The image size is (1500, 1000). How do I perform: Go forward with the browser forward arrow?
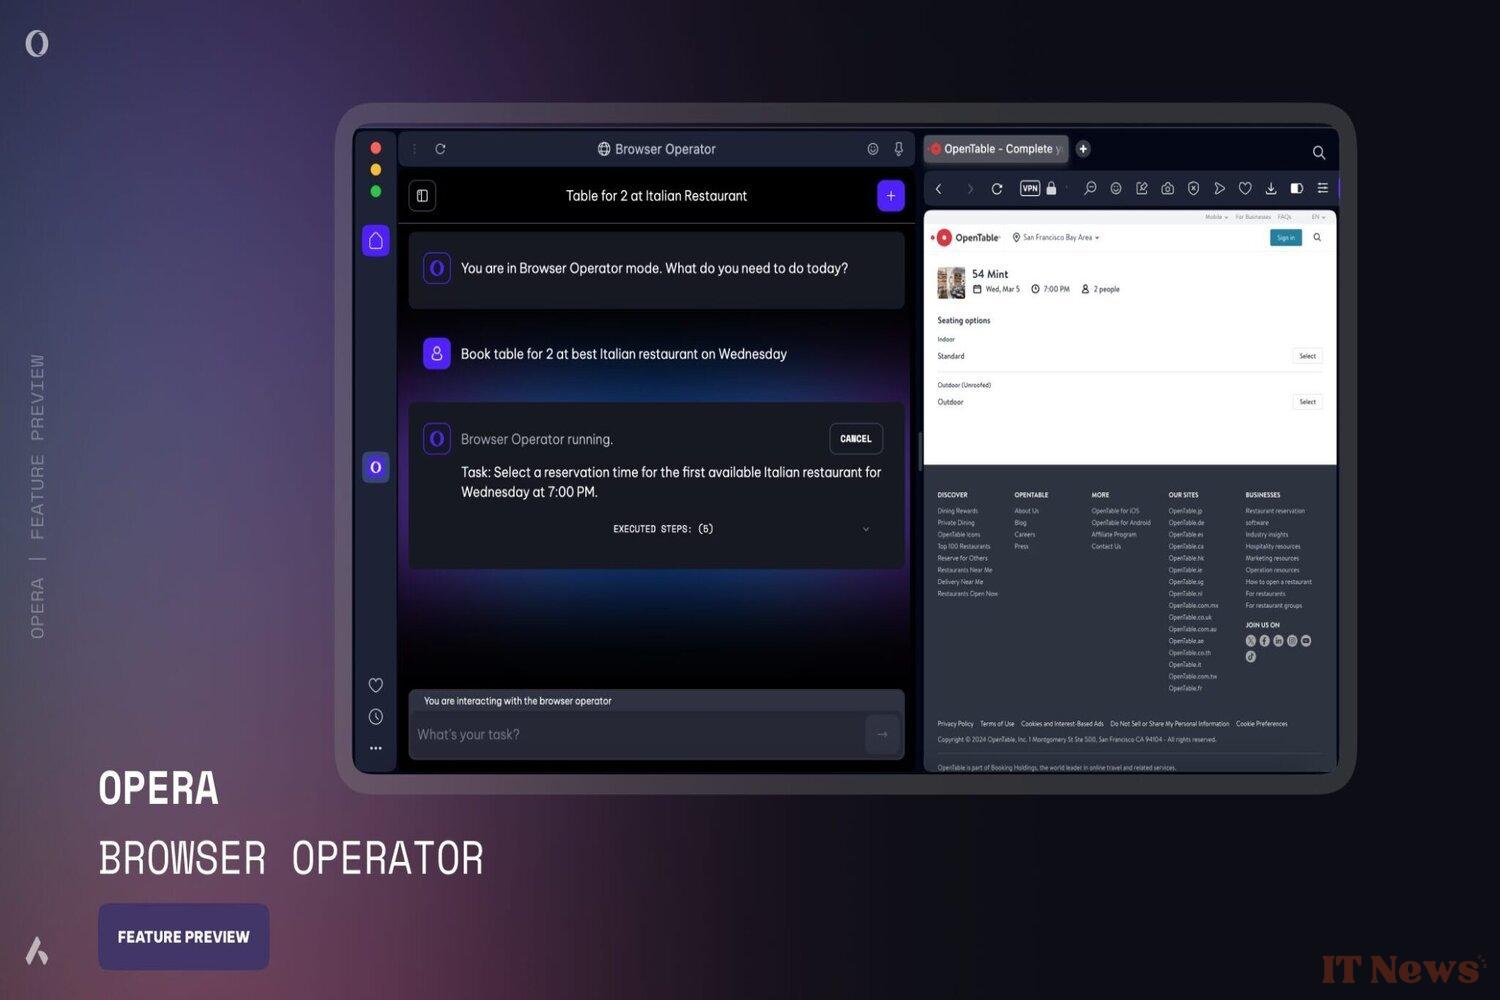click(x=969, y=189)
